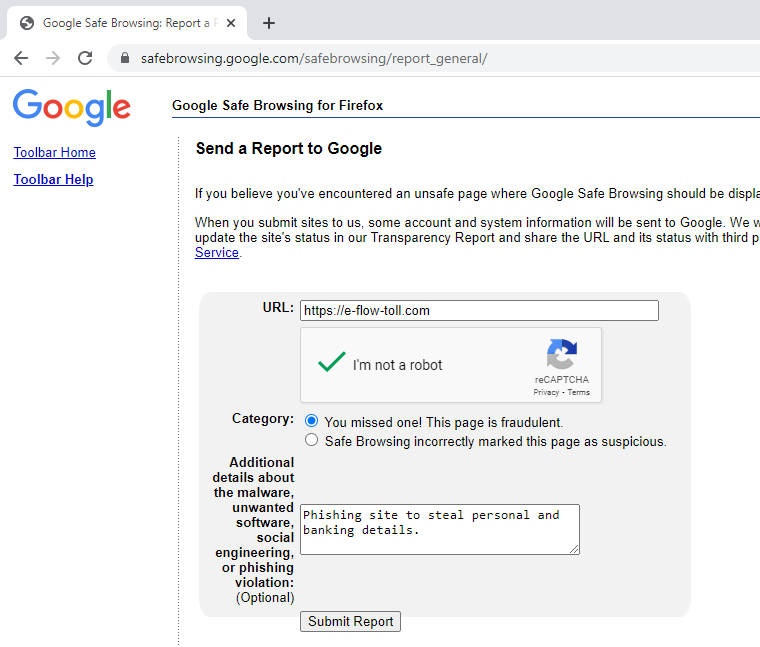Open the Toolbar Home link
Viewport: 760px width, 647px height.
55,152
